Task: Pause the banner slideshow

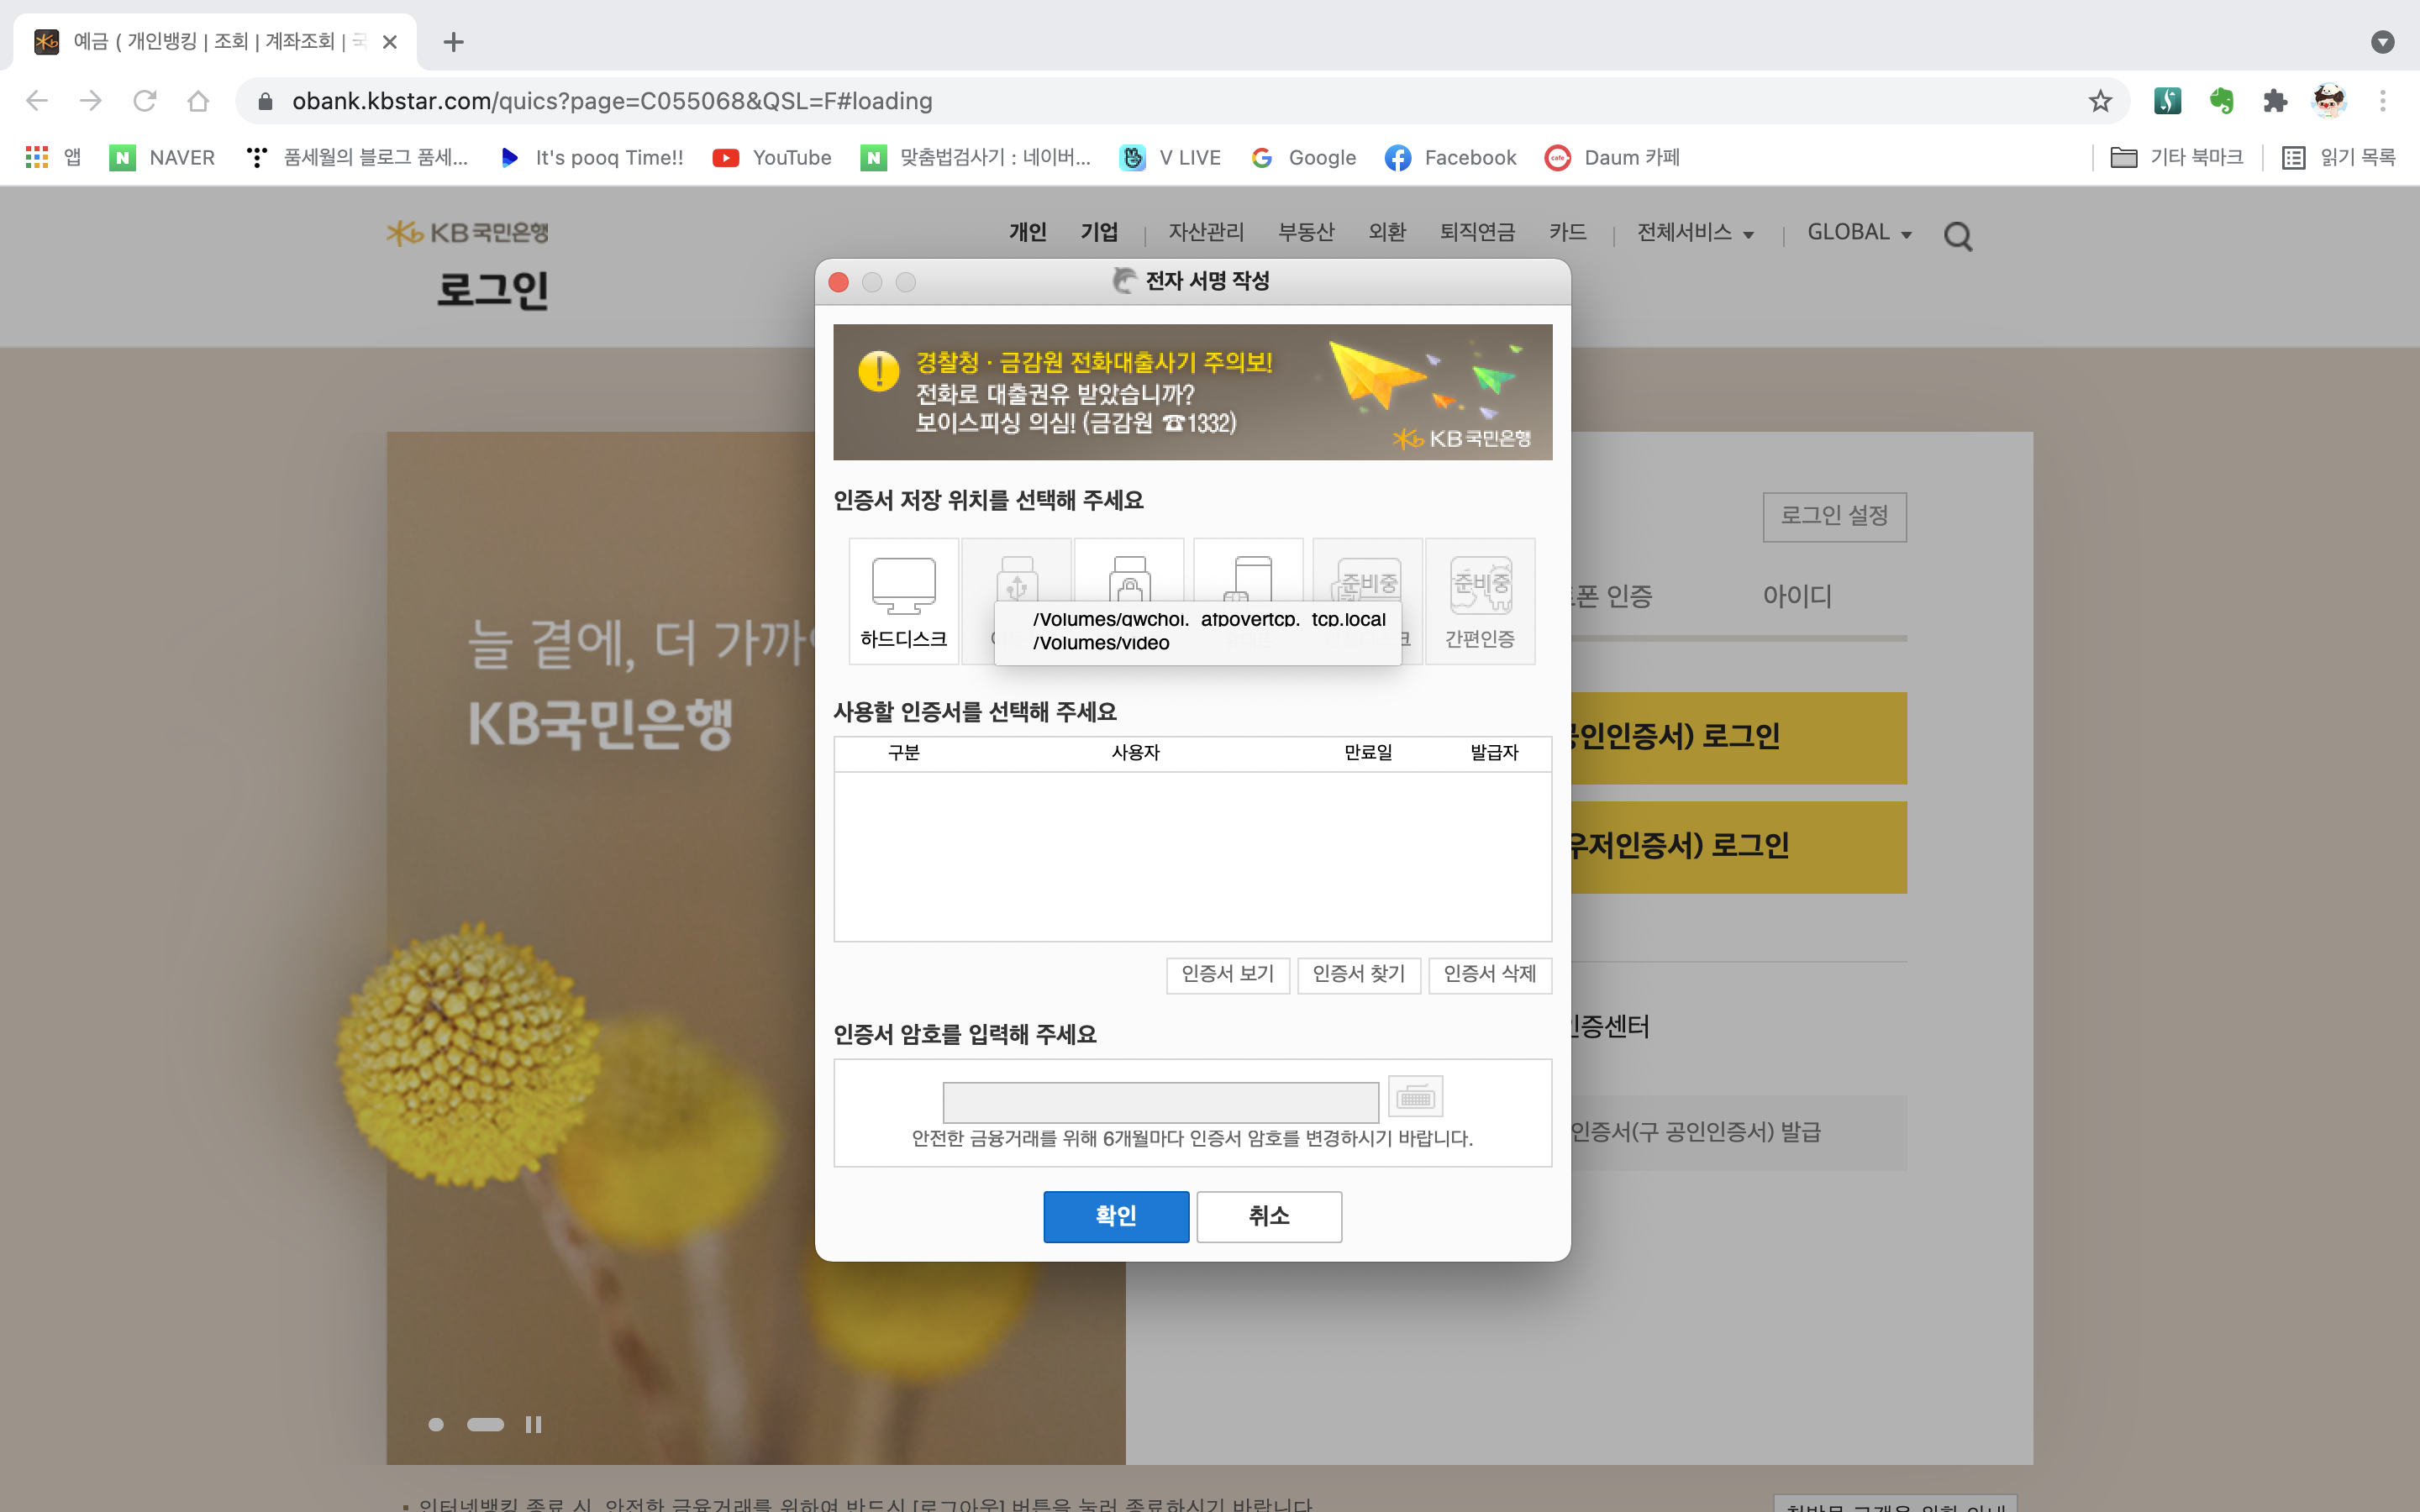Action: click(533, 1424)
